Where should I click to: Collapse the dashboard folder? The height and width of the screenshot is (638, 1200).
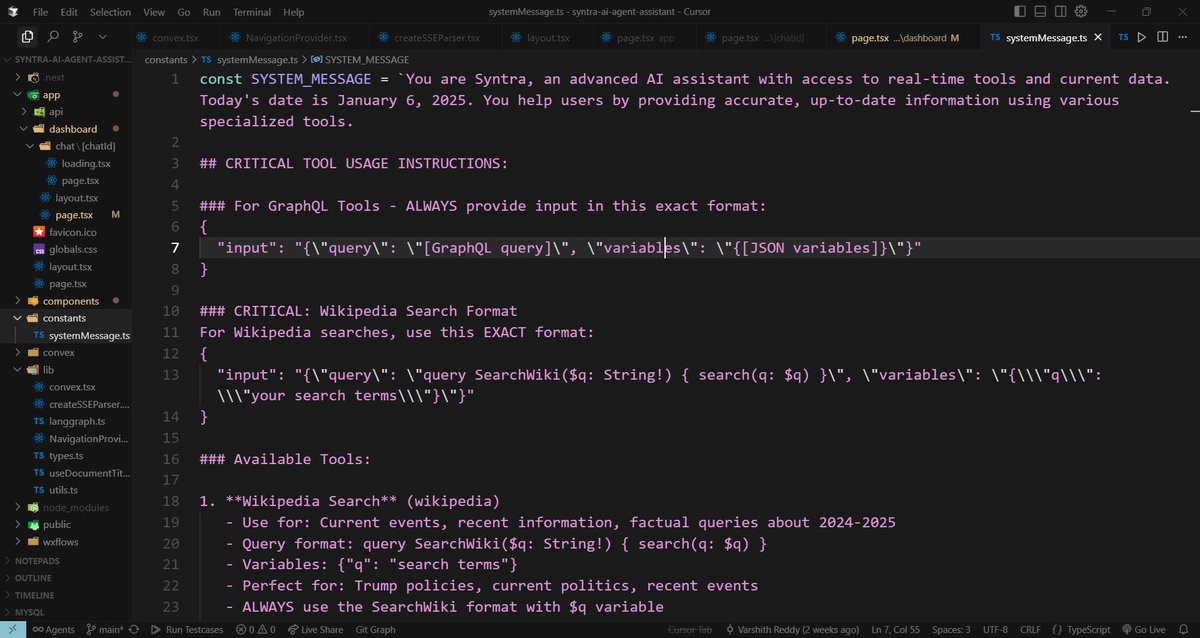73,129
